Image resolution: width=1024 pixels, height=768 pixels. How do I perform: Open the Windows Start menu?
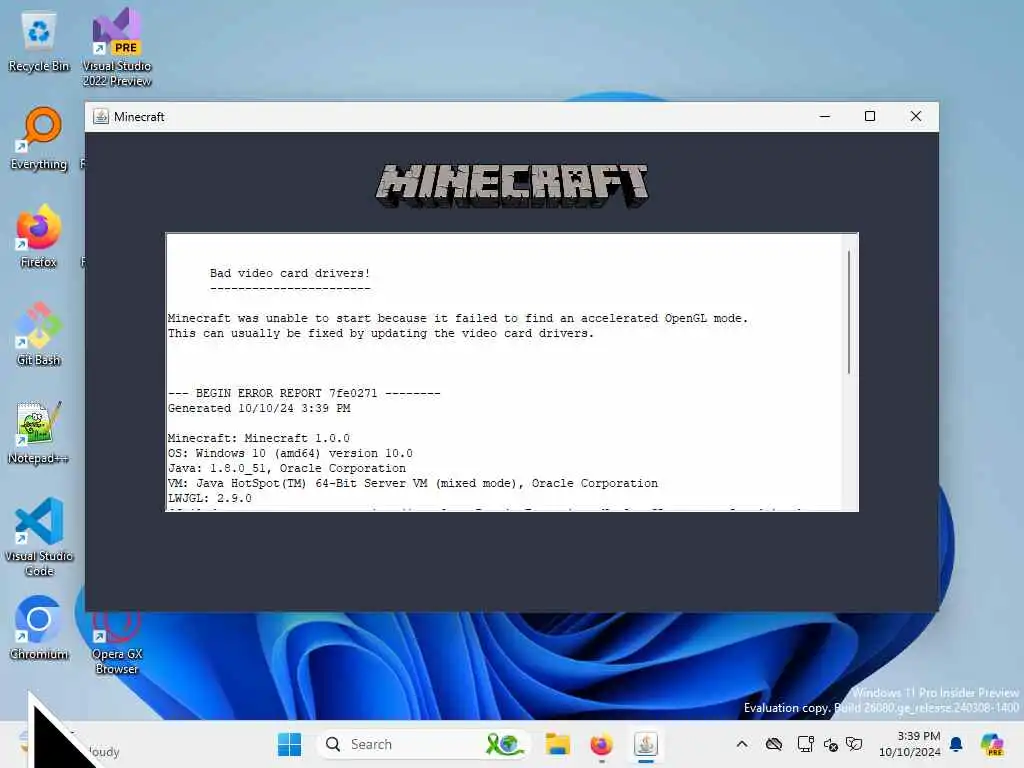coord(289,744)
